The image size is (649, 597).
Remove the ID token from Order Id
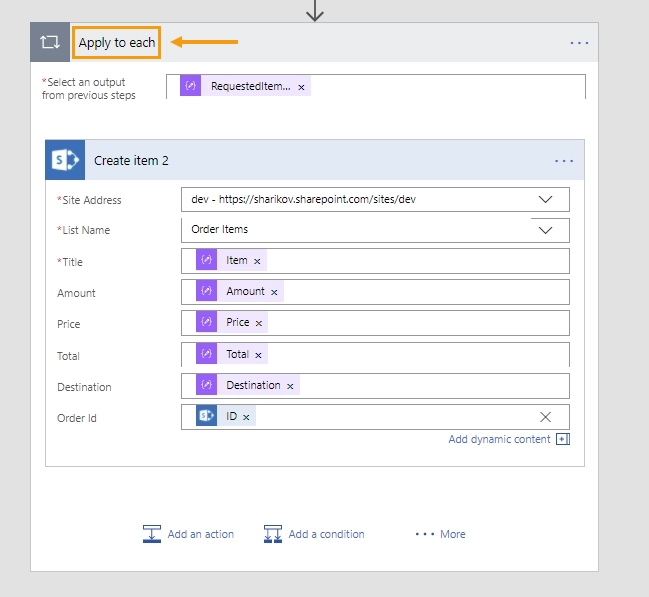tap(246, 417)
